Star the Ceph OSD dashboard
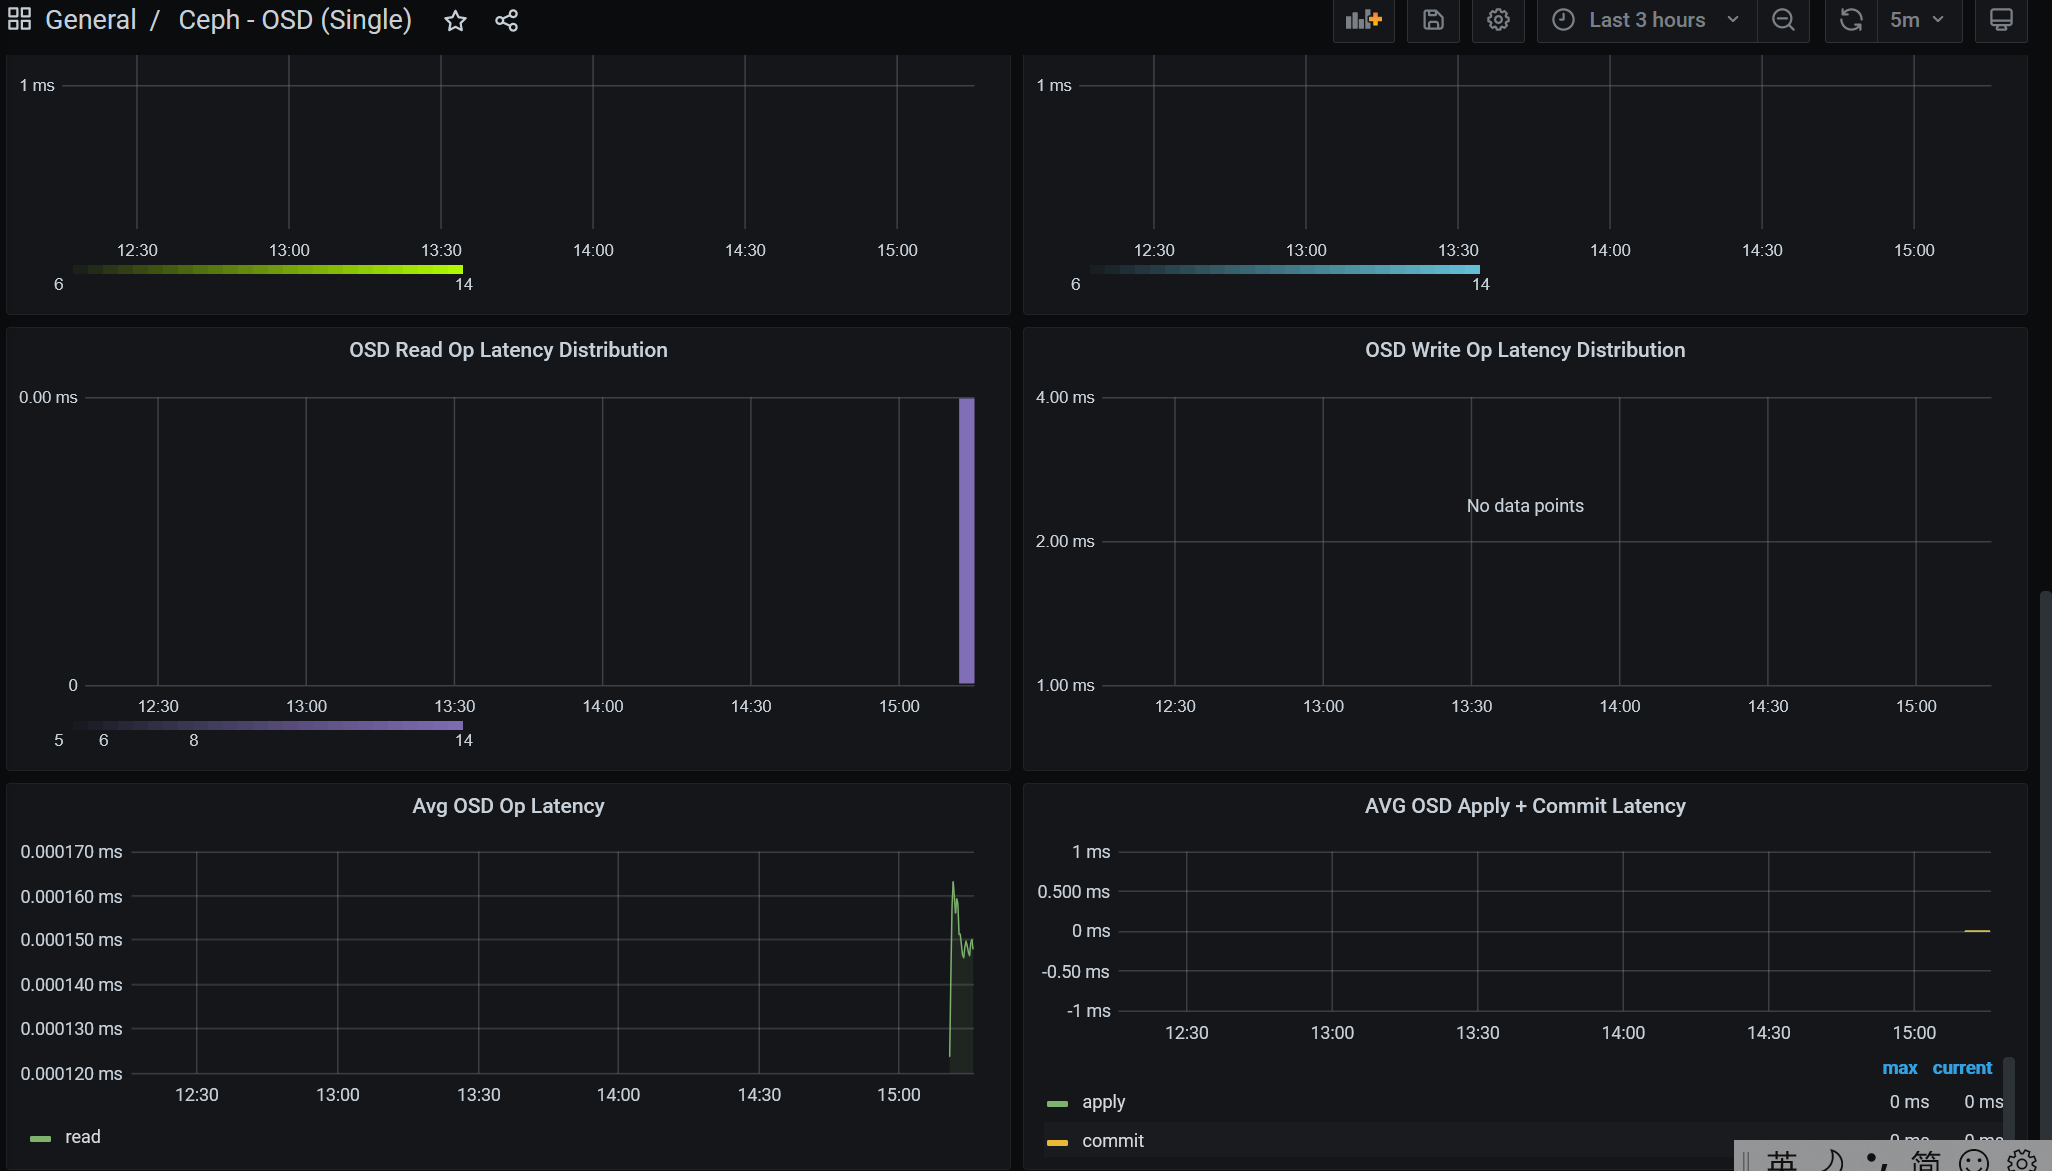The width and height of the screenshot is (2052, 1171). 455,21
